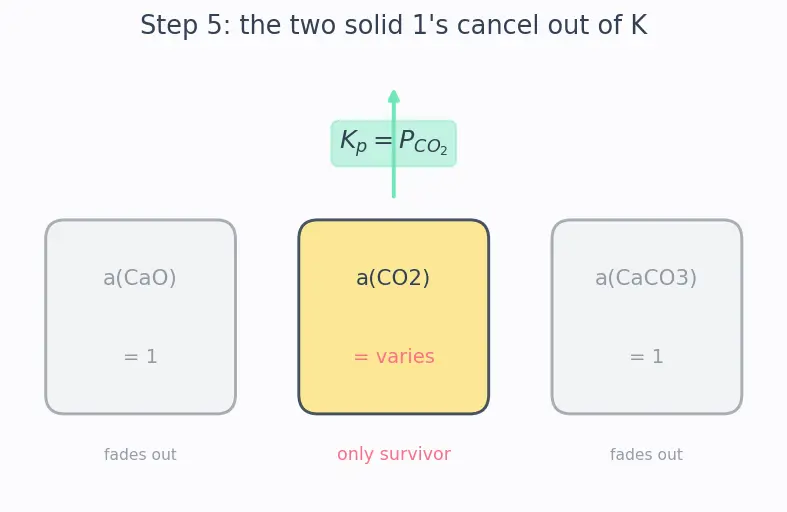Click the a(CO2) label text

[x=393, y=278]
